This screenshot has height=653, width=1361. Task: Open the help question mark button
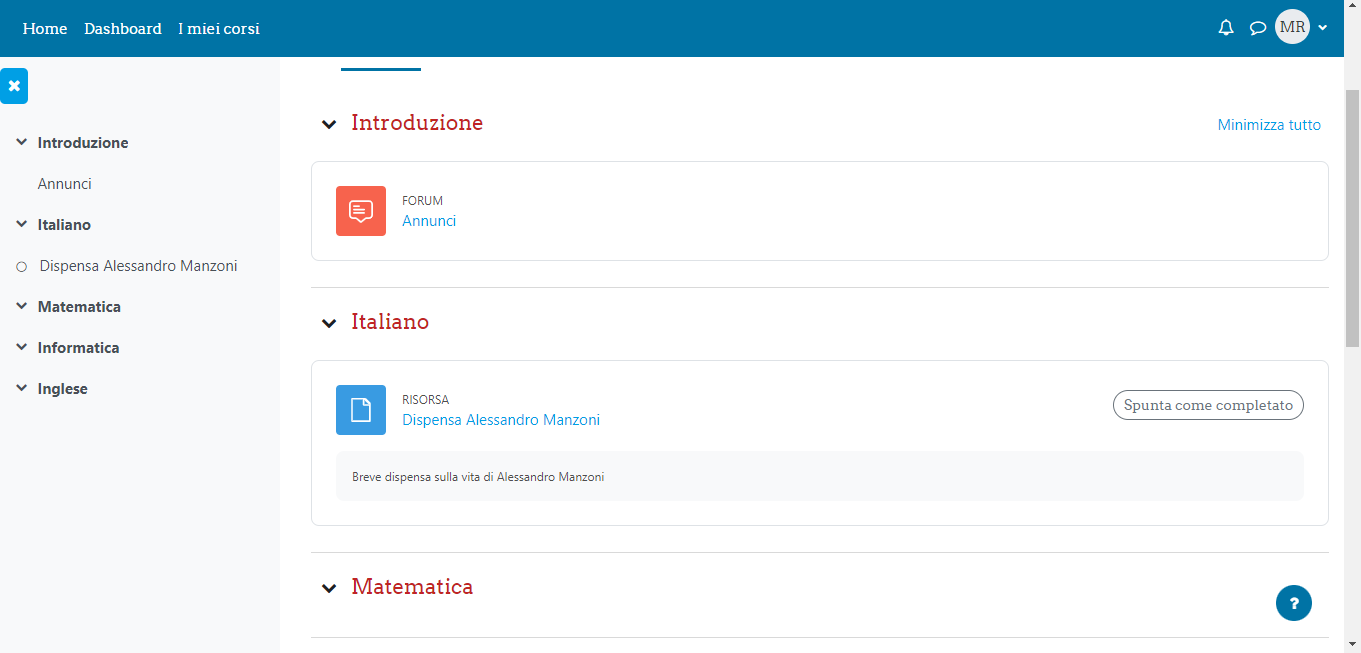click(1294, 603)
